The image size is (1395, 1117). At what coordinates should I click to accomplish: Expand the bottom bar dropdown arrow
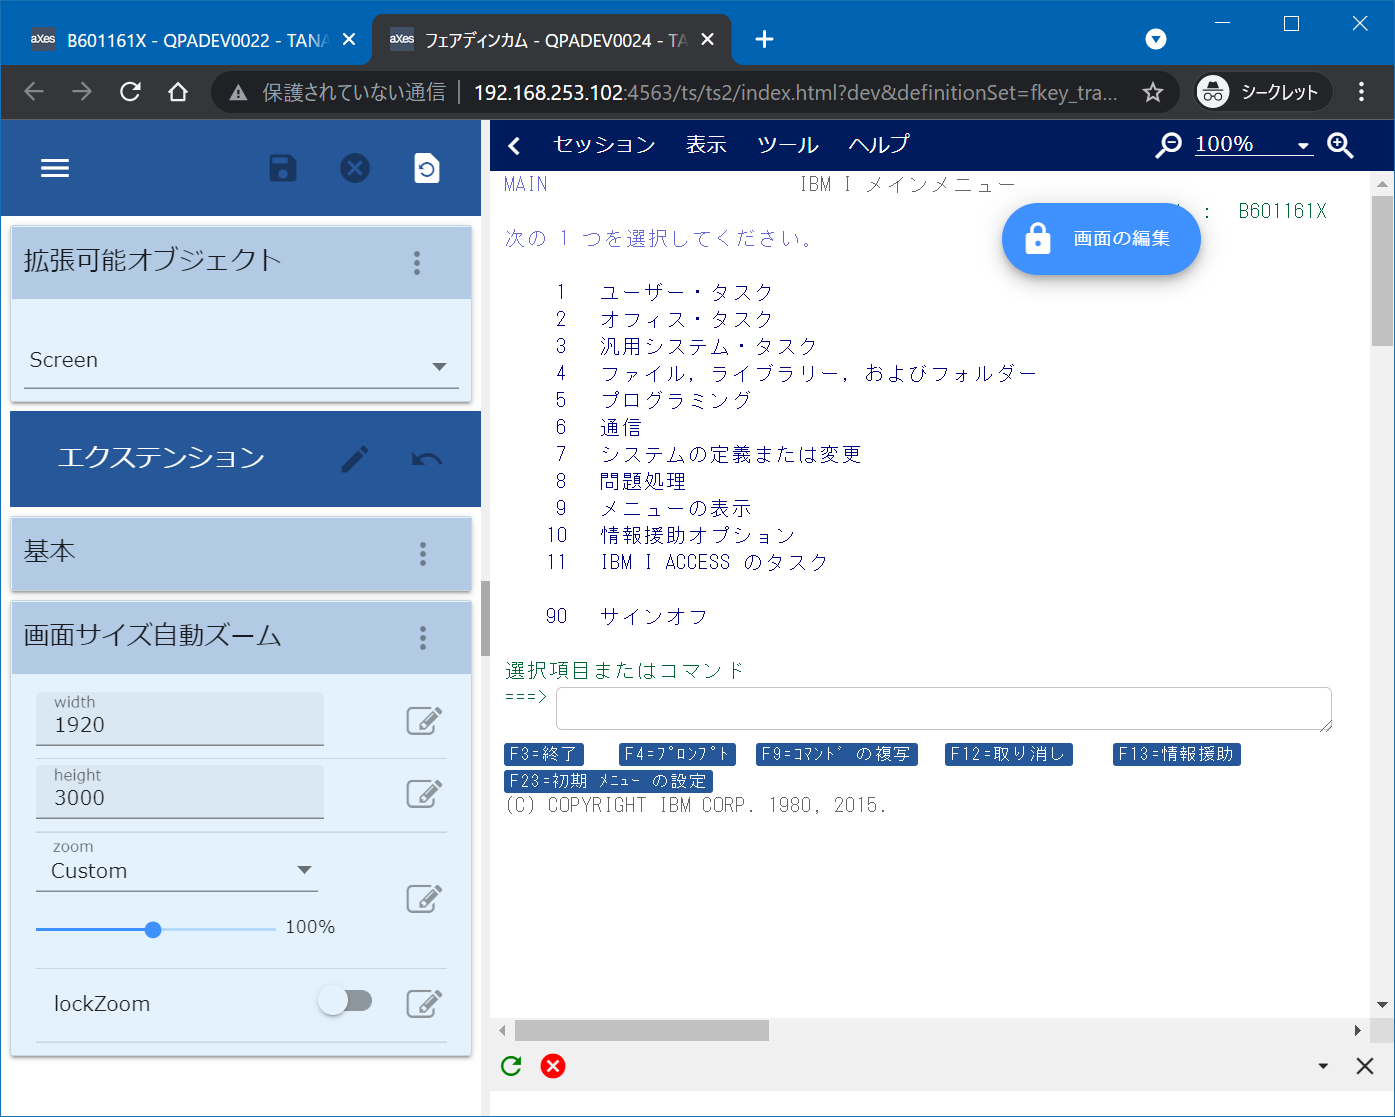click(x=1323, y=1066)
